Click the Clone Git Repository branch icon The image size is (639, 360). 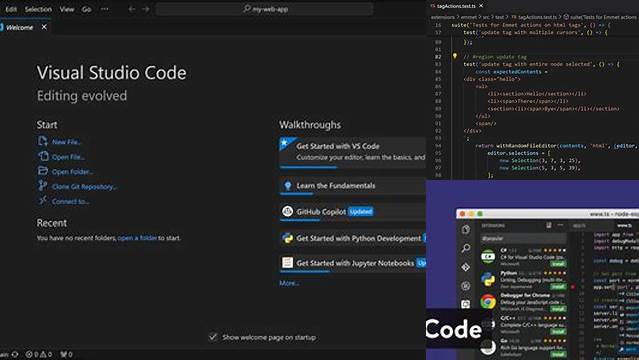pyautogui.click(x=42, y=186)
